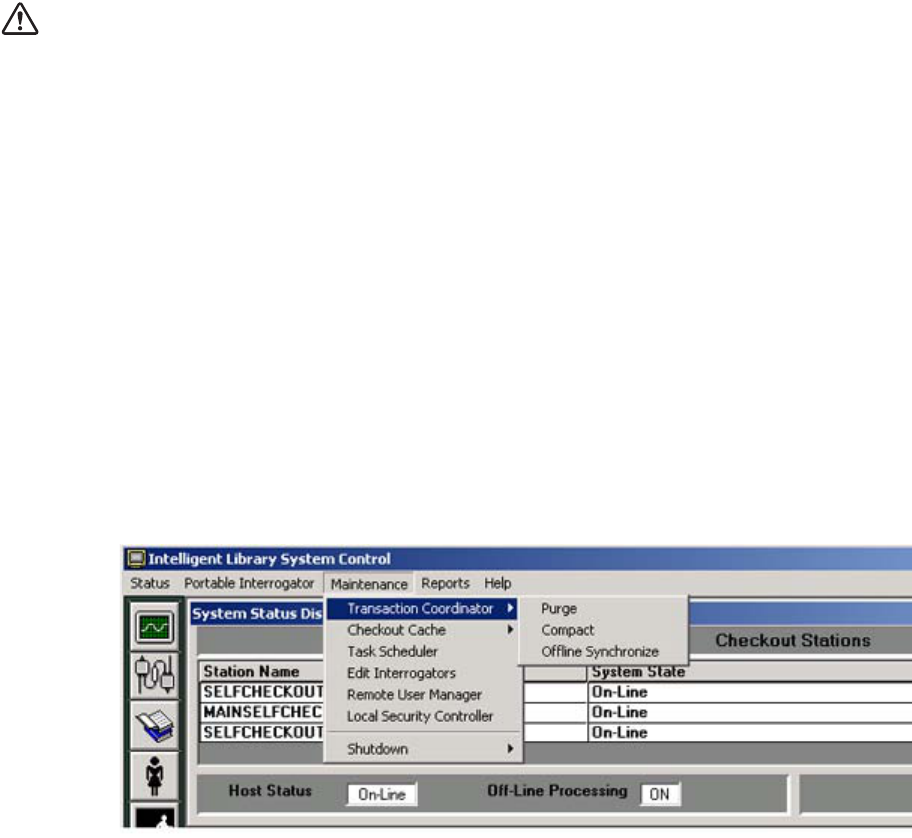Click the Off-Line Processing ON field
The width and height of the screenshot is (912, 838).
tap(660, 794)
